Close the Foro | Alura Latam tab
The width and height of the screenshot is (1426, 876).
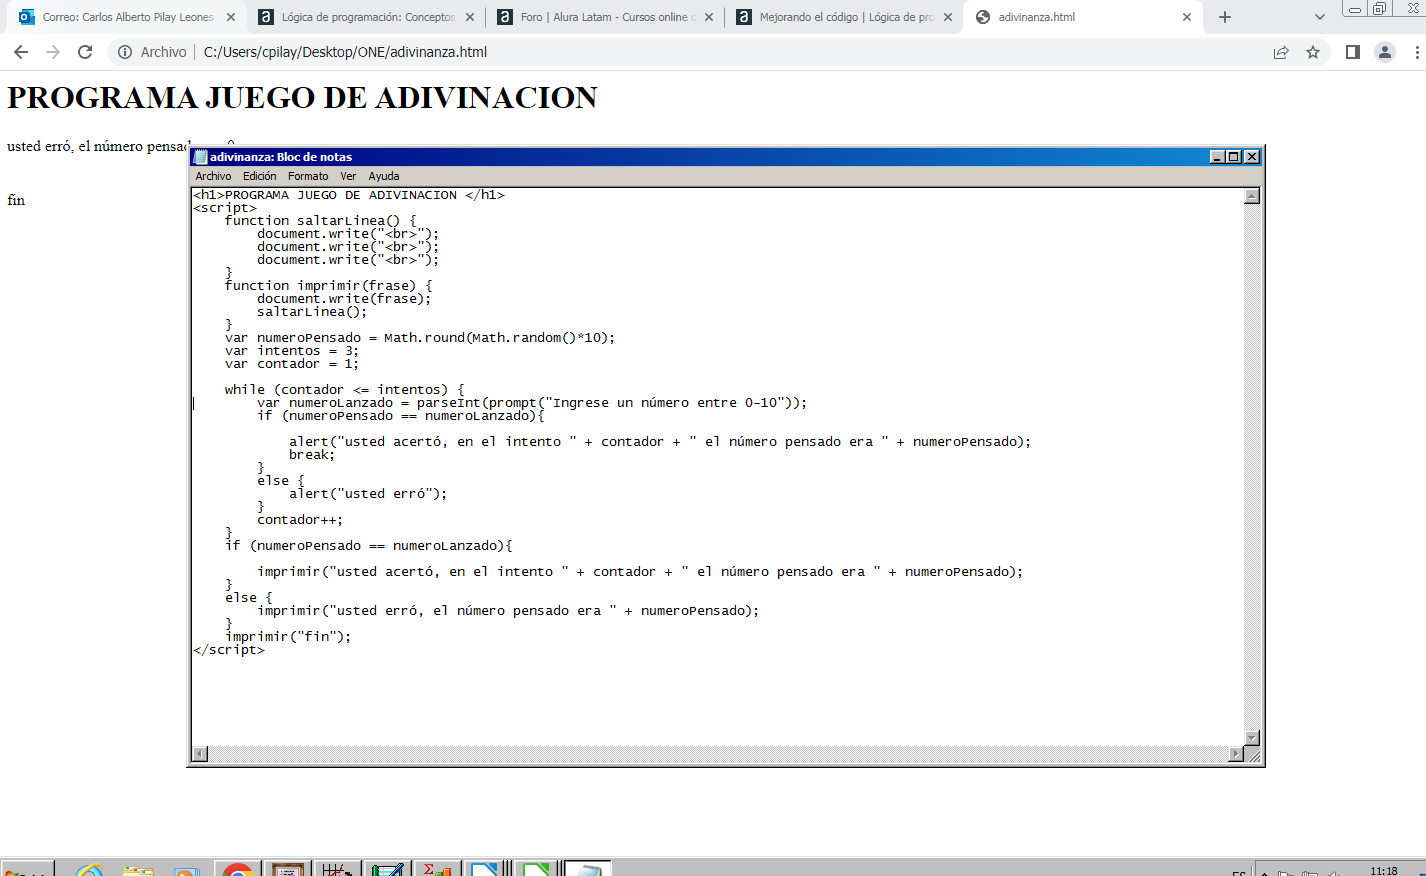pyautogui.click(x=709, y=17)
